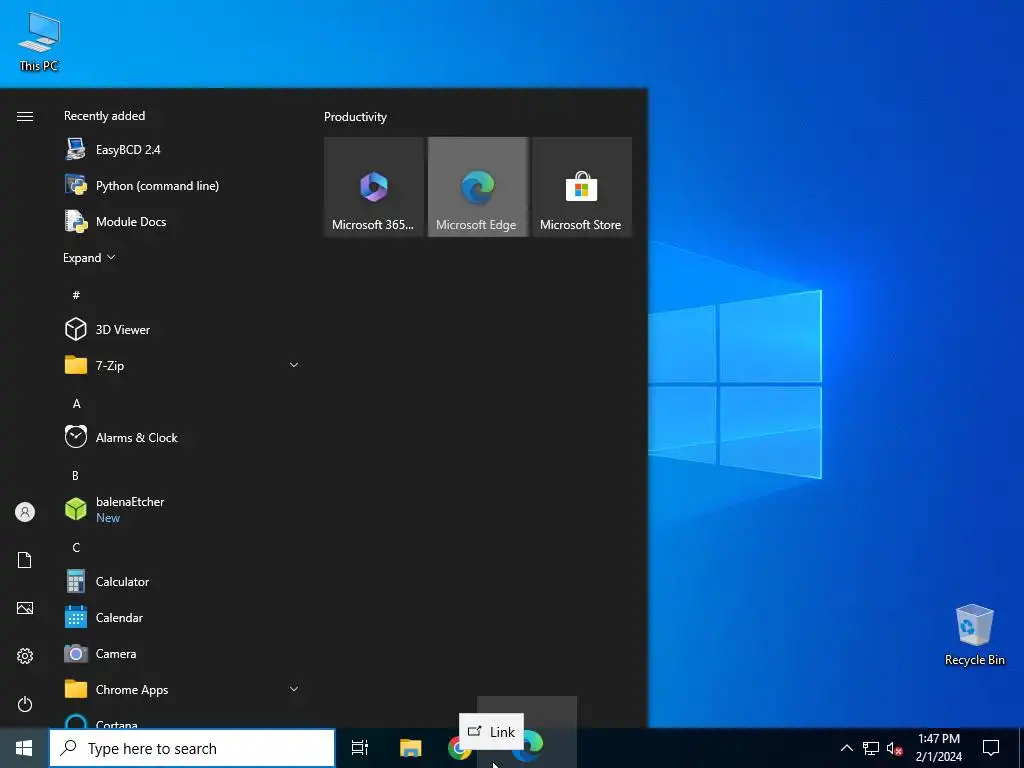
Task: Focus the Type here to search box
Action: pyautogui.click(x=192, y=748)
